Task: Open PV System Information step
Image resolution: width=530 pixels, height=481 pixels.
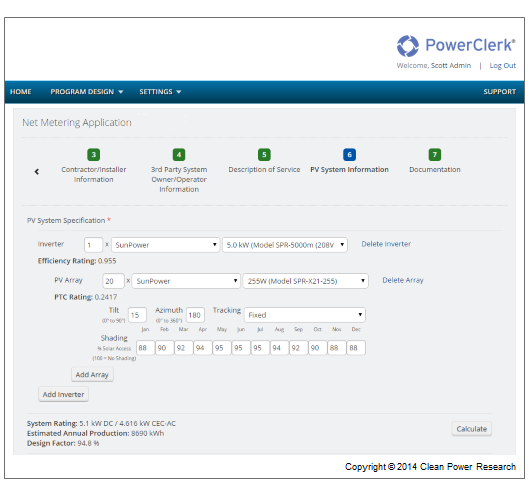Action: (x=350, y=169)
